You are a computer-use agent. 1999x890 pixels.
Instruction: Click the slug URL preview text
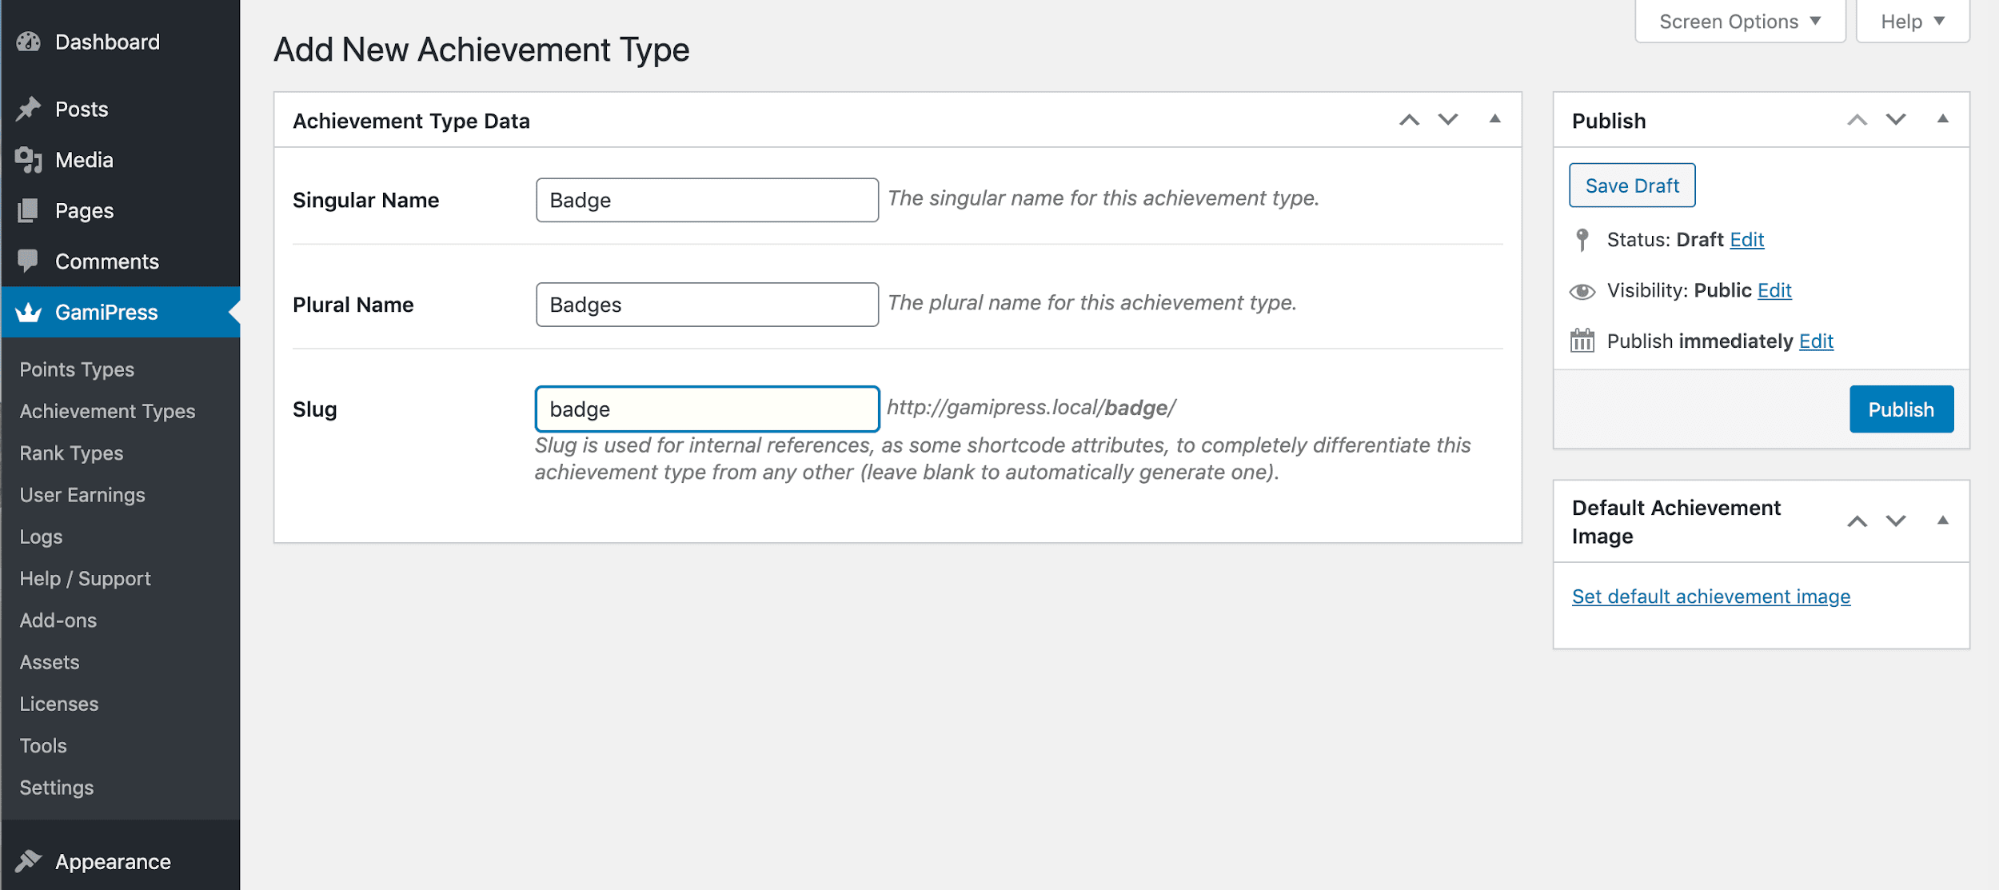[1031, 408]
